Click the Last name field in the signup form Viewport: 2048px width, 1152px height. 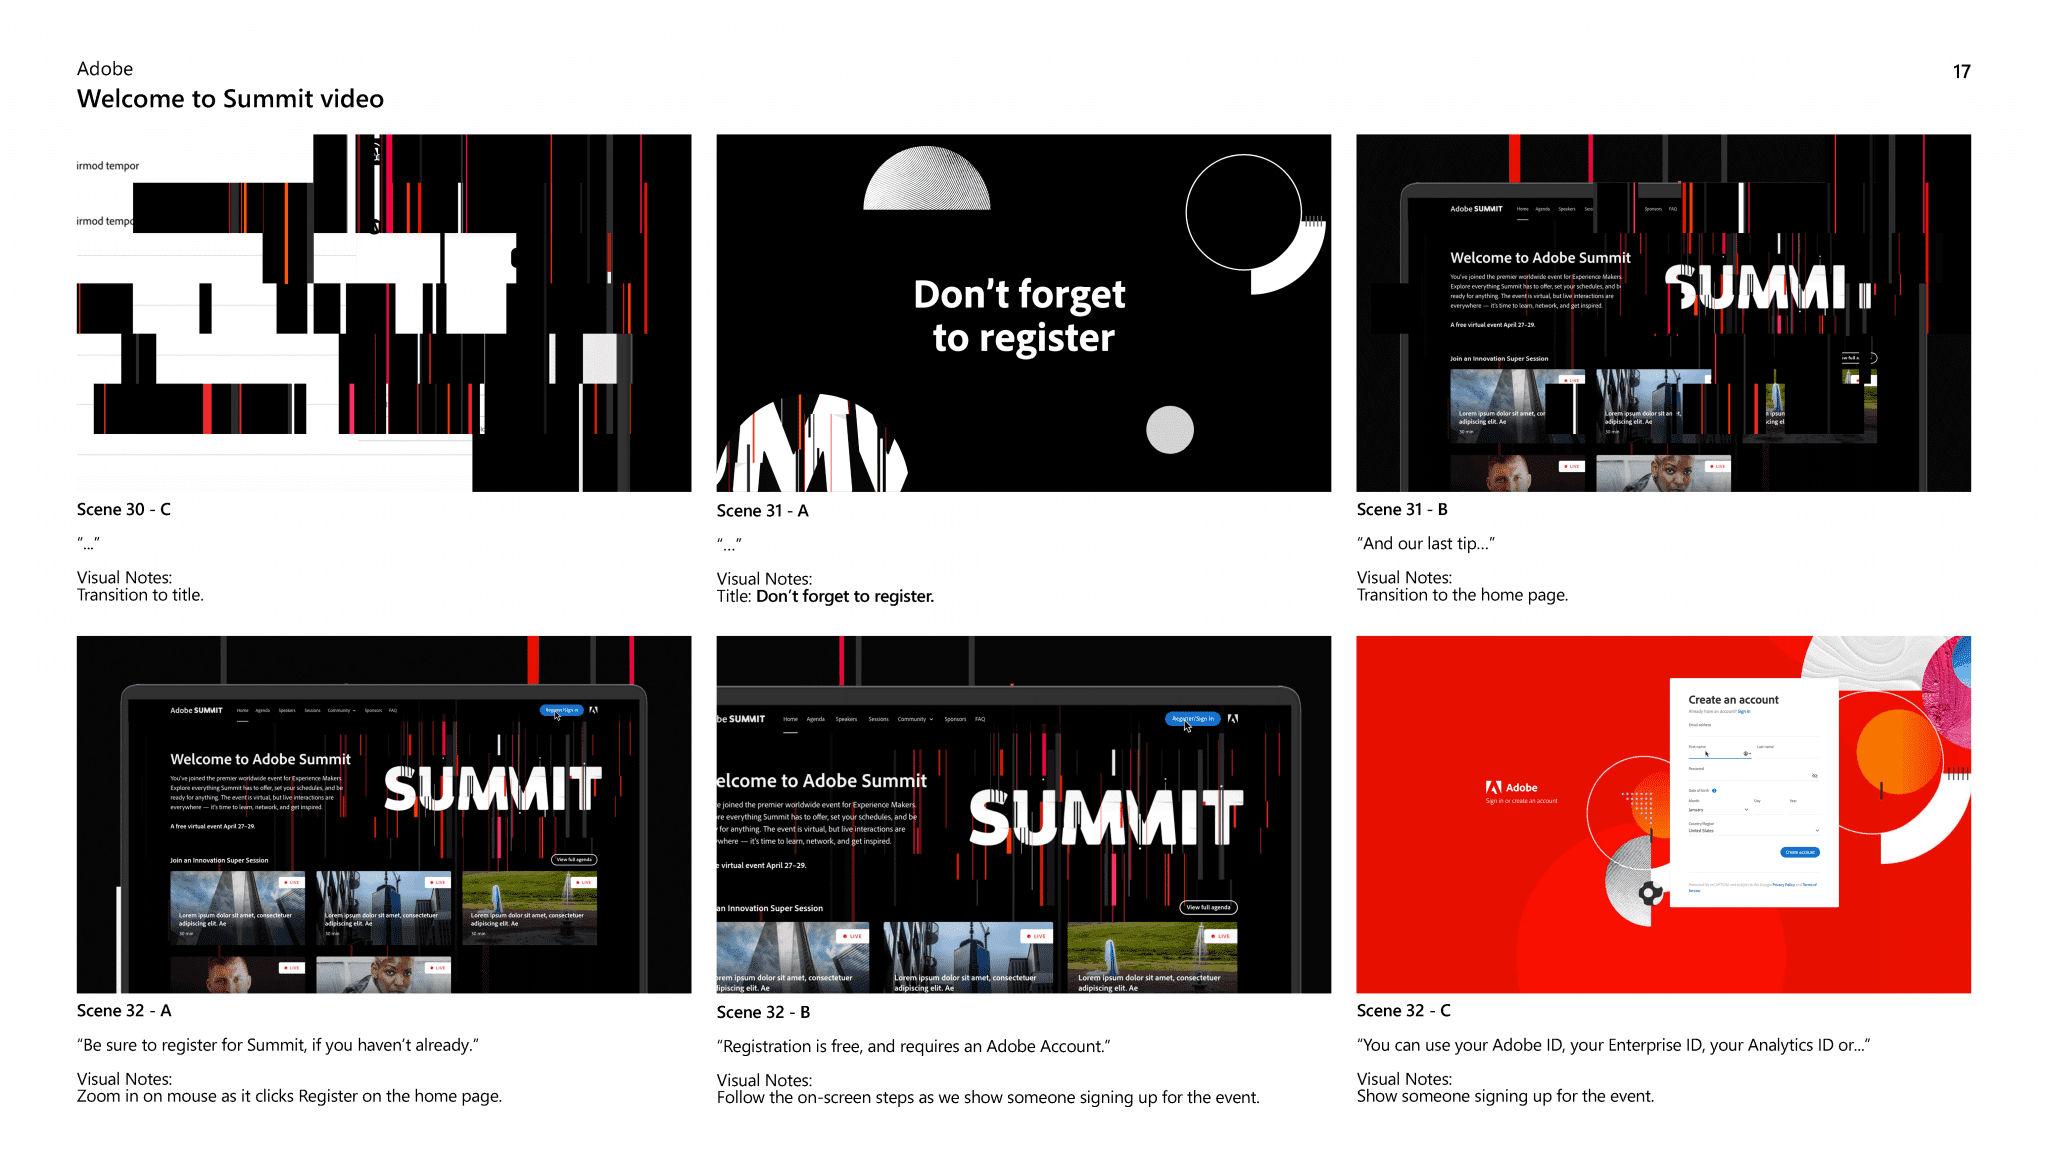pyautogui.click(x=1788, y=752)
